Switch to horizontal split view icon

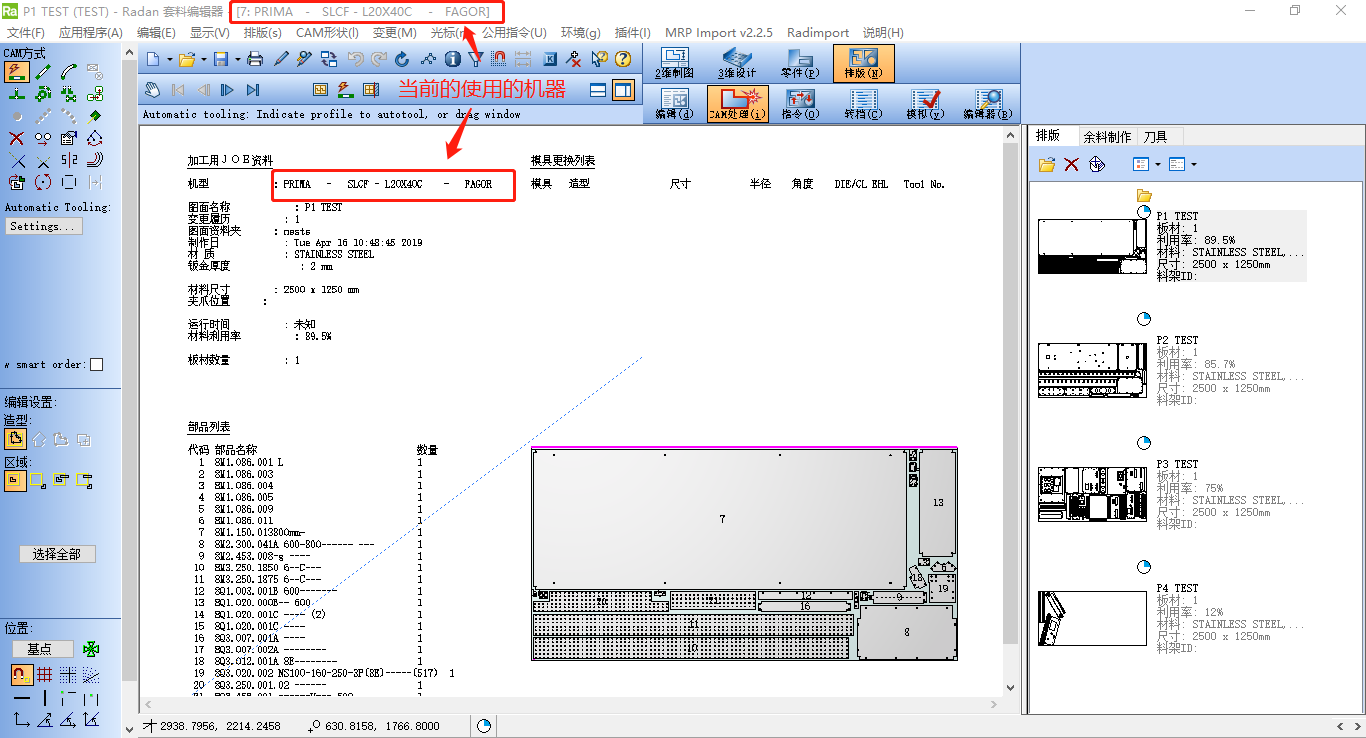click(598, 90)
